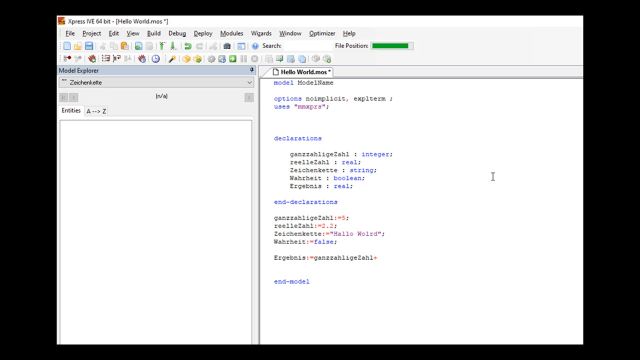Screen dimensions: 640x360
Task: Click the grey Redo arrow icon
Action: coord(200,46)
